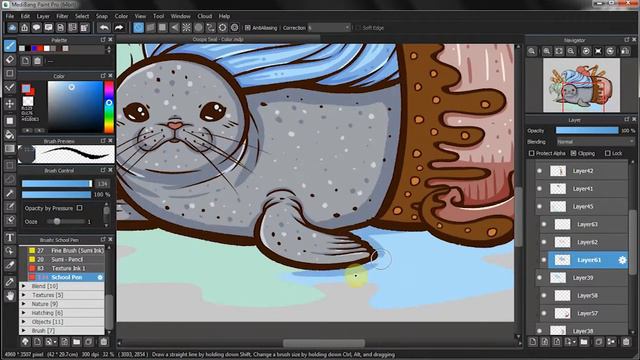The width and height of the screenshot is (640, 360).
Task: Select the Bucket fill tool
Action: click(10, 134)
